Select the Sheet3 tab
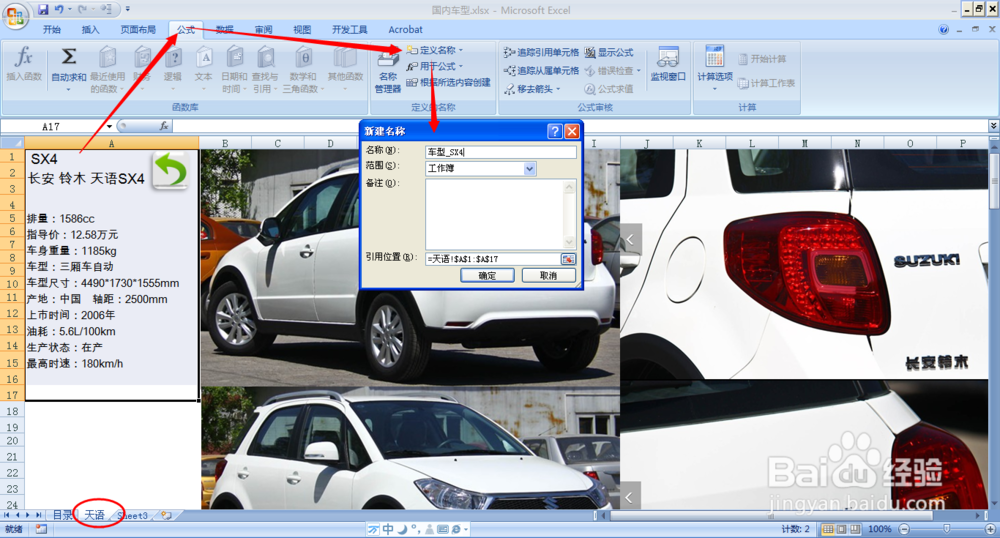Screen dimensions: 1000x538 [x=133, y=515]
